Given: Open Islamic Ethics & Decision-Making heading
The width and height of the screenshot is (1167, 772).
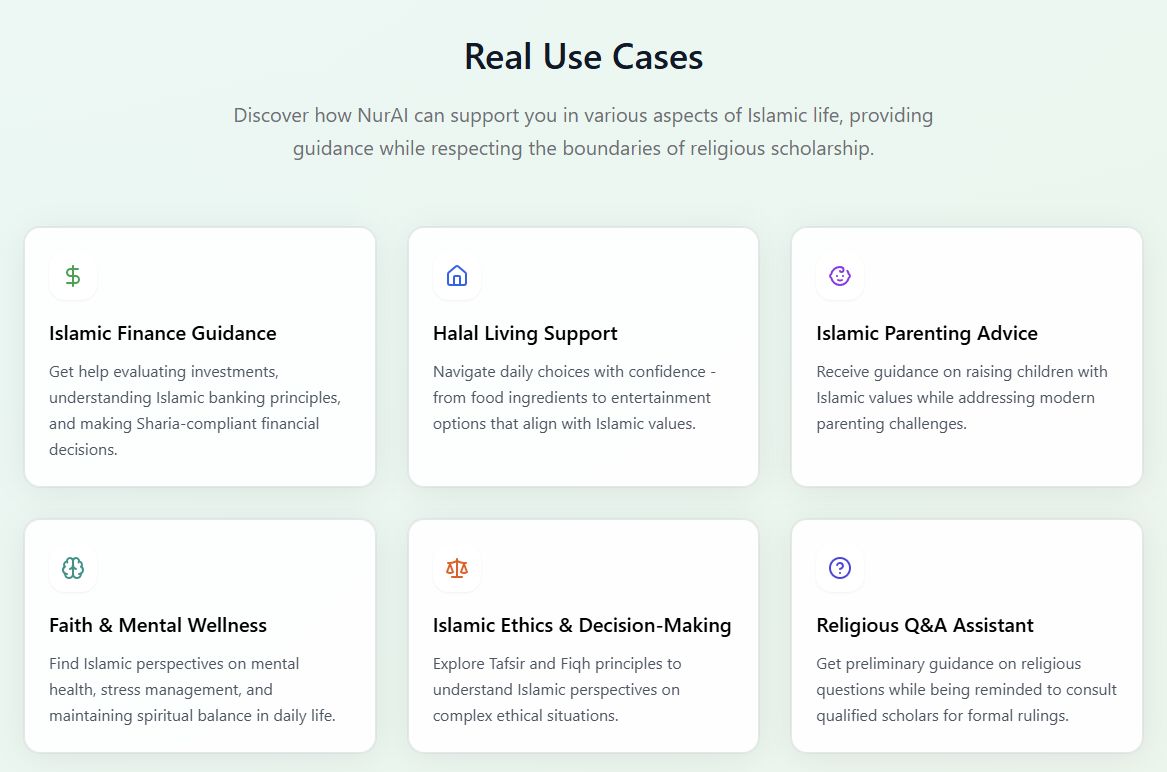Looking at the screenshot, I should [x=582, y=625].
